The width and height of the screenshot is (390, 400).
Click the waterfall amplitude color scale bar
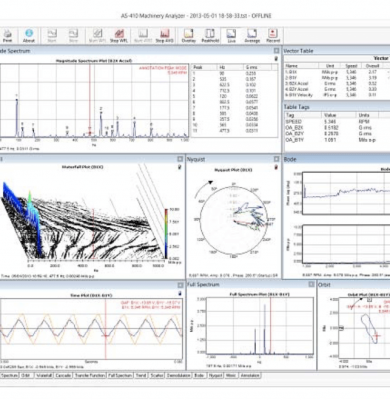[166, 233]
